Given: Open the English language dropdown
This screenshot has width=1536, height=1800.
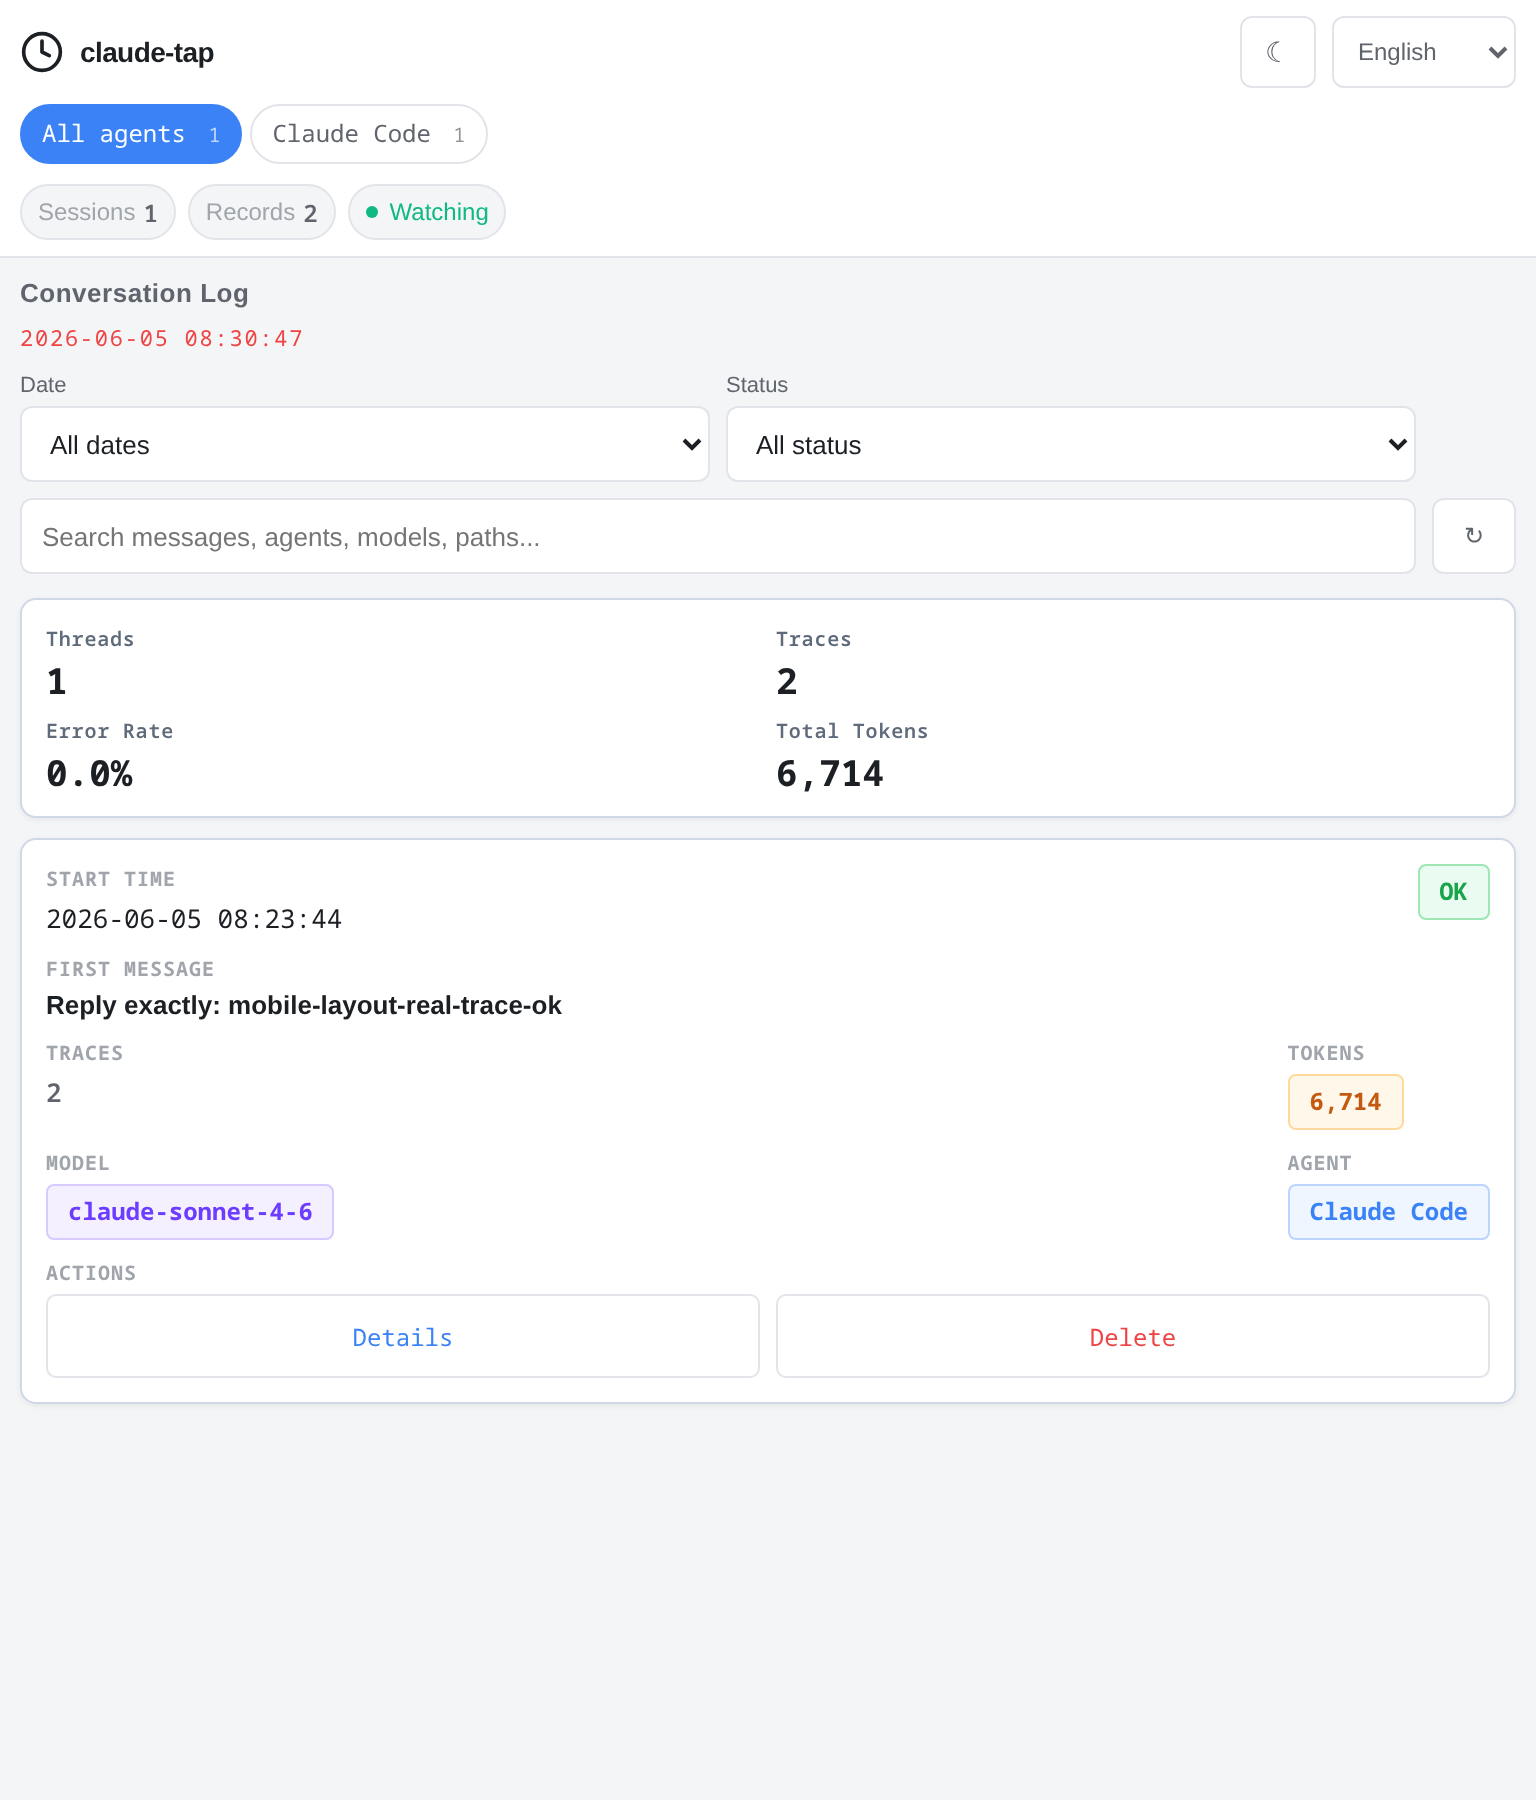Looking at the screenshot, I should [1424, 52].
